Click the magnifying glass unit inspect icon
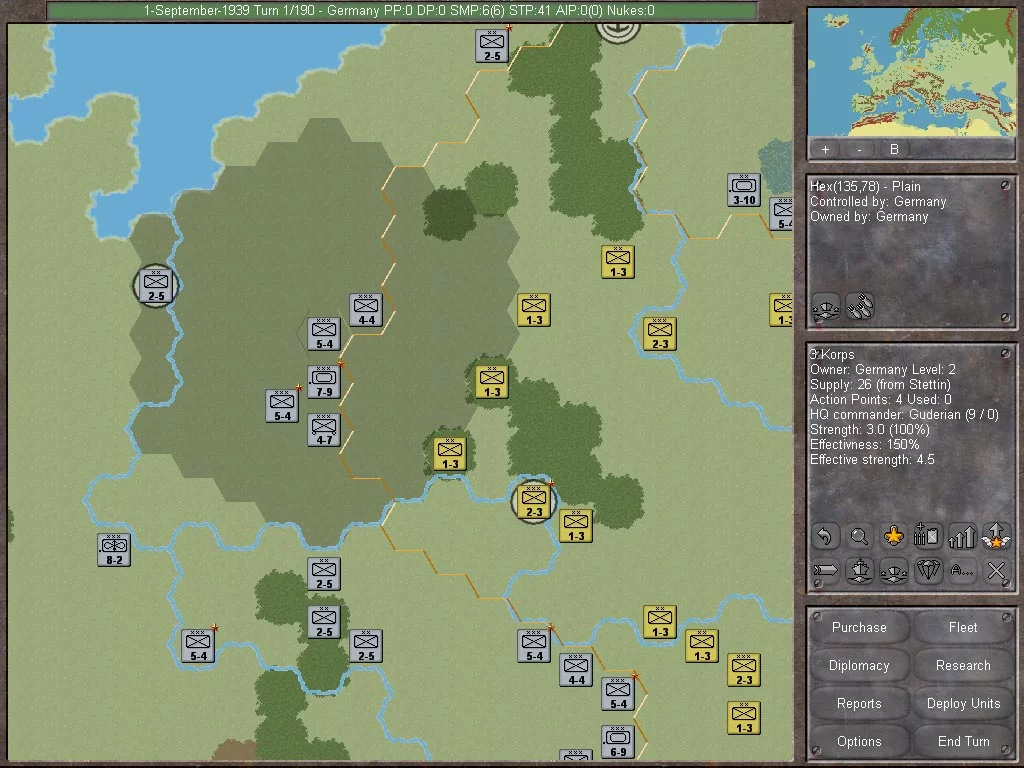This screenshot has width=1024, height=768. 859,537
